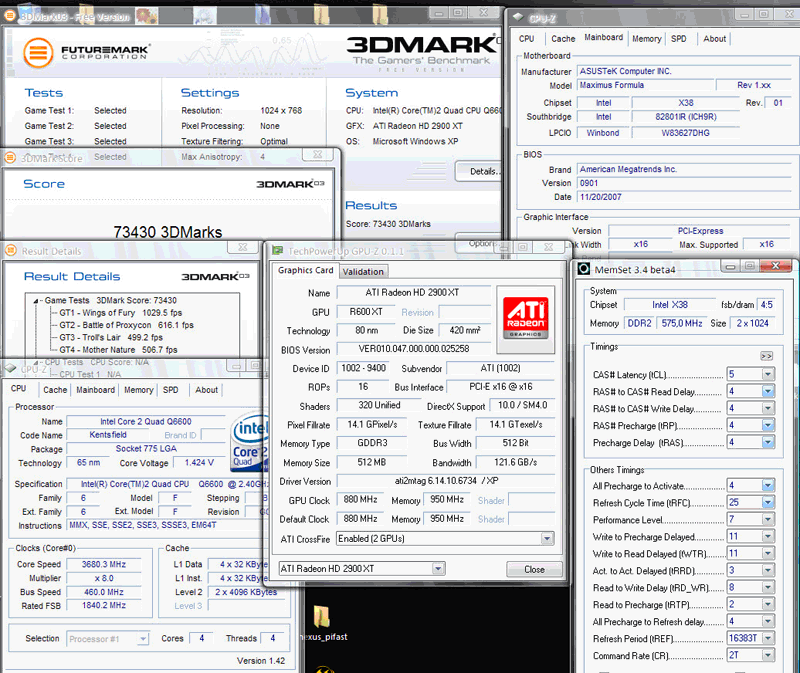Collapse the Game Tests node in Result Details

(x=36, y=301)
